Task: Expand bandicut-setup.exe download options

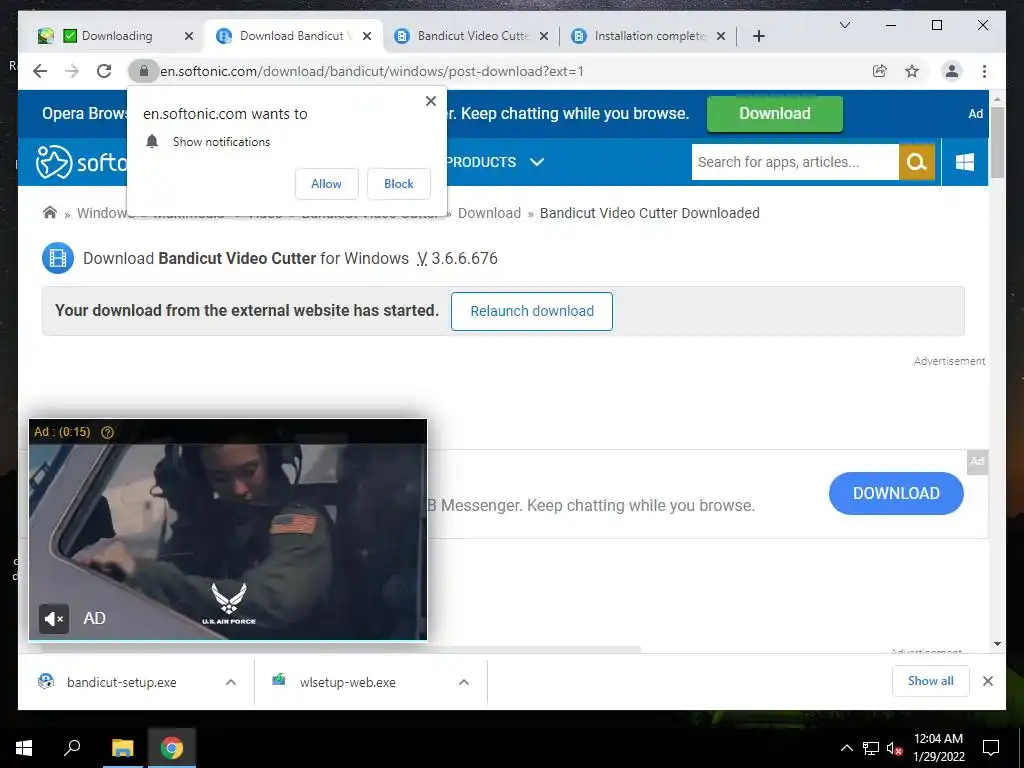Action: (231, 682)
